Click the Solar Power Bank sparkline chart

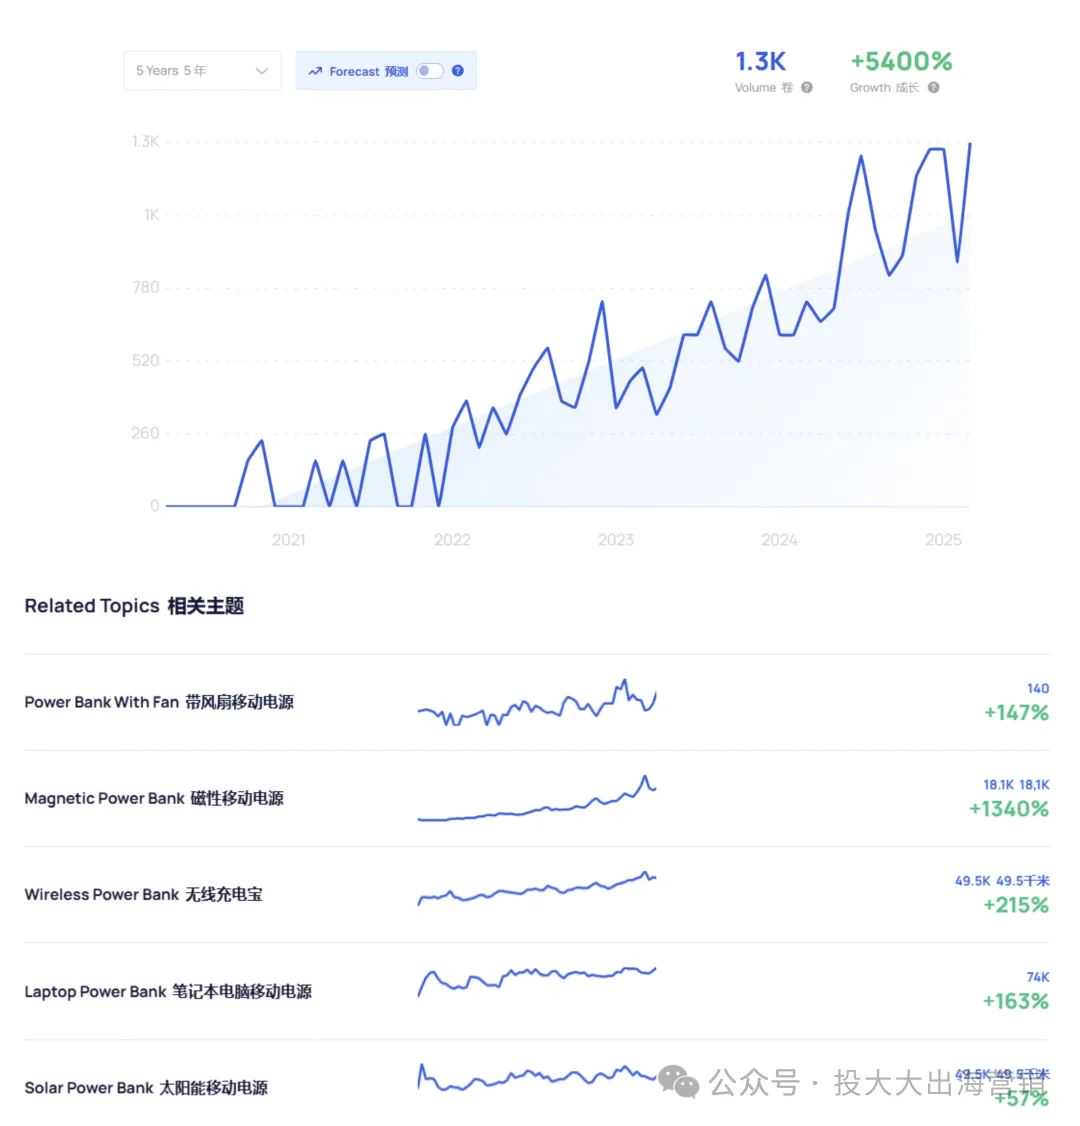[537, 1076]
